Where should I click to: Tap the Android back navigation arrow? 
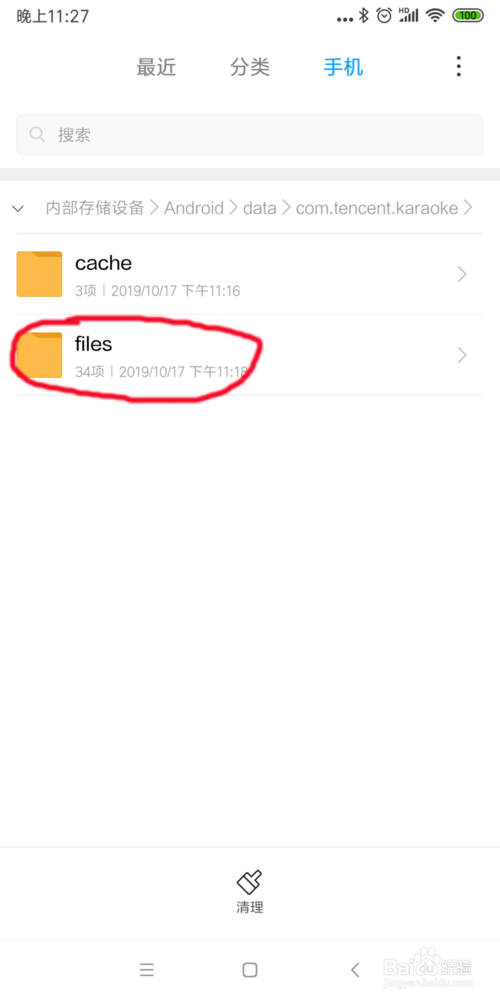[x=355, y=970]
